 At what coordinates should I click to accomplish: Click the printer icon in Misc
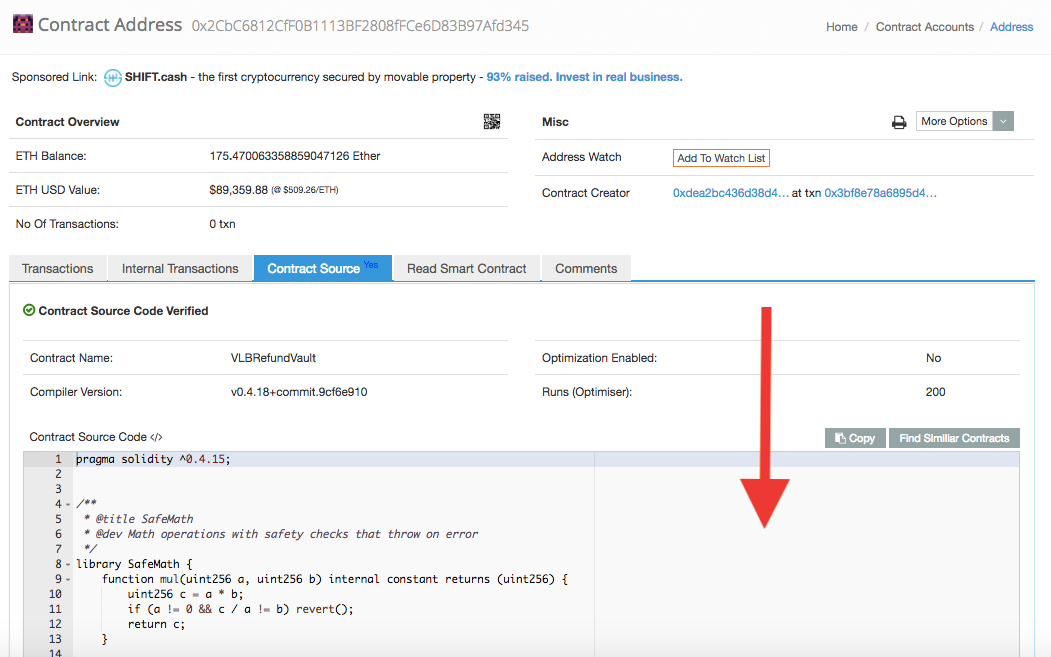(x=899, y=122)
